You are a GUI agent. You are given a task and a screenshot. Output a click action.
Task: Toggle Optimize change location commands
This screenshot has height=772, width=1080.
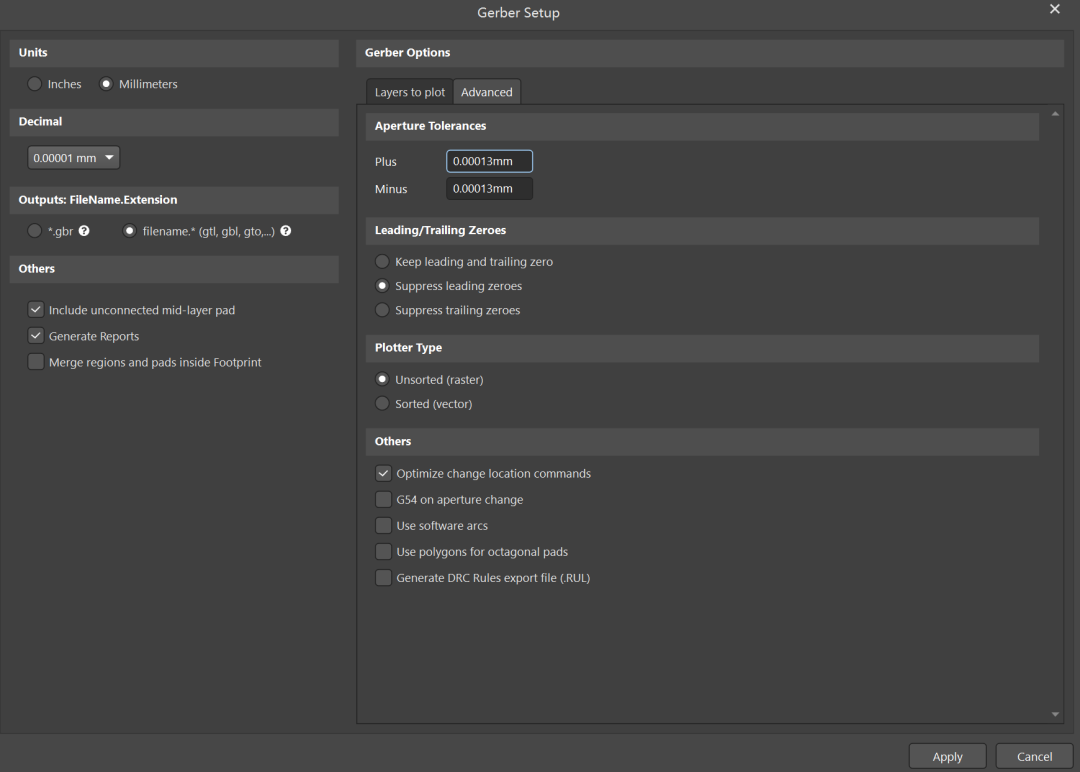coord(383,474)
